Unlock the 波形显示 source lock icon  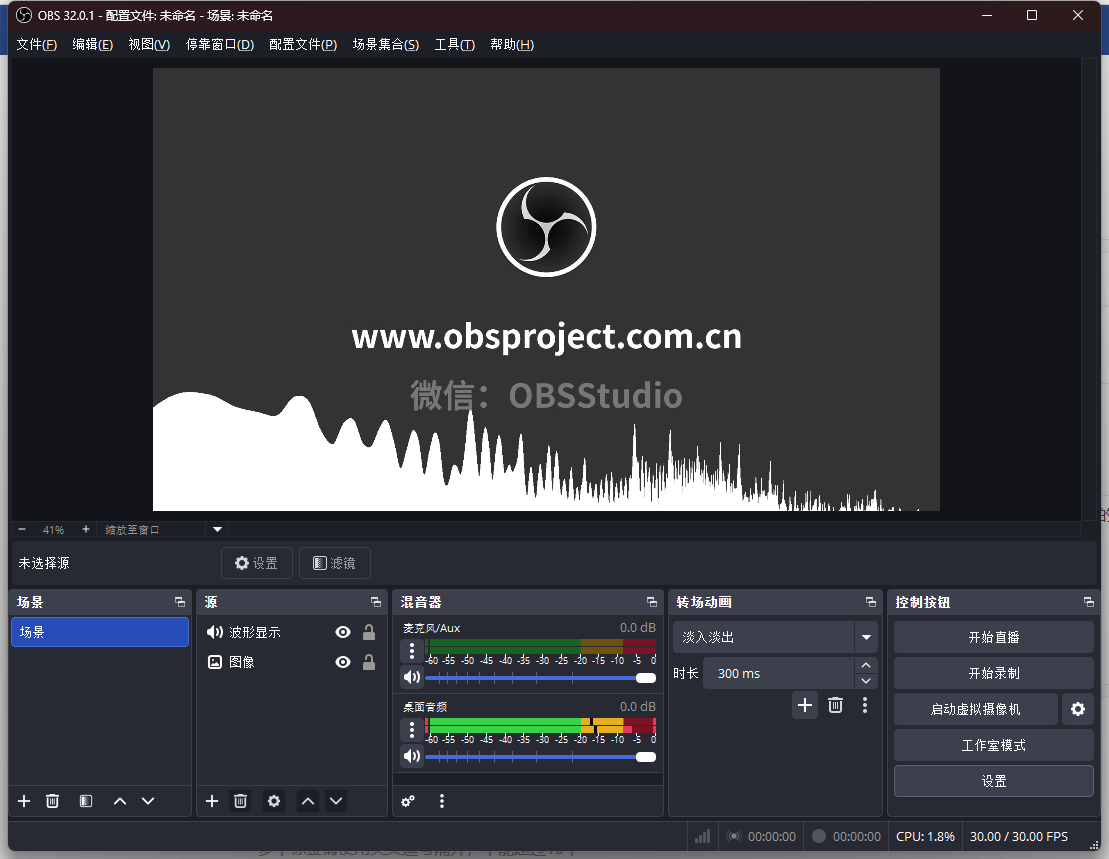[369, 632]
